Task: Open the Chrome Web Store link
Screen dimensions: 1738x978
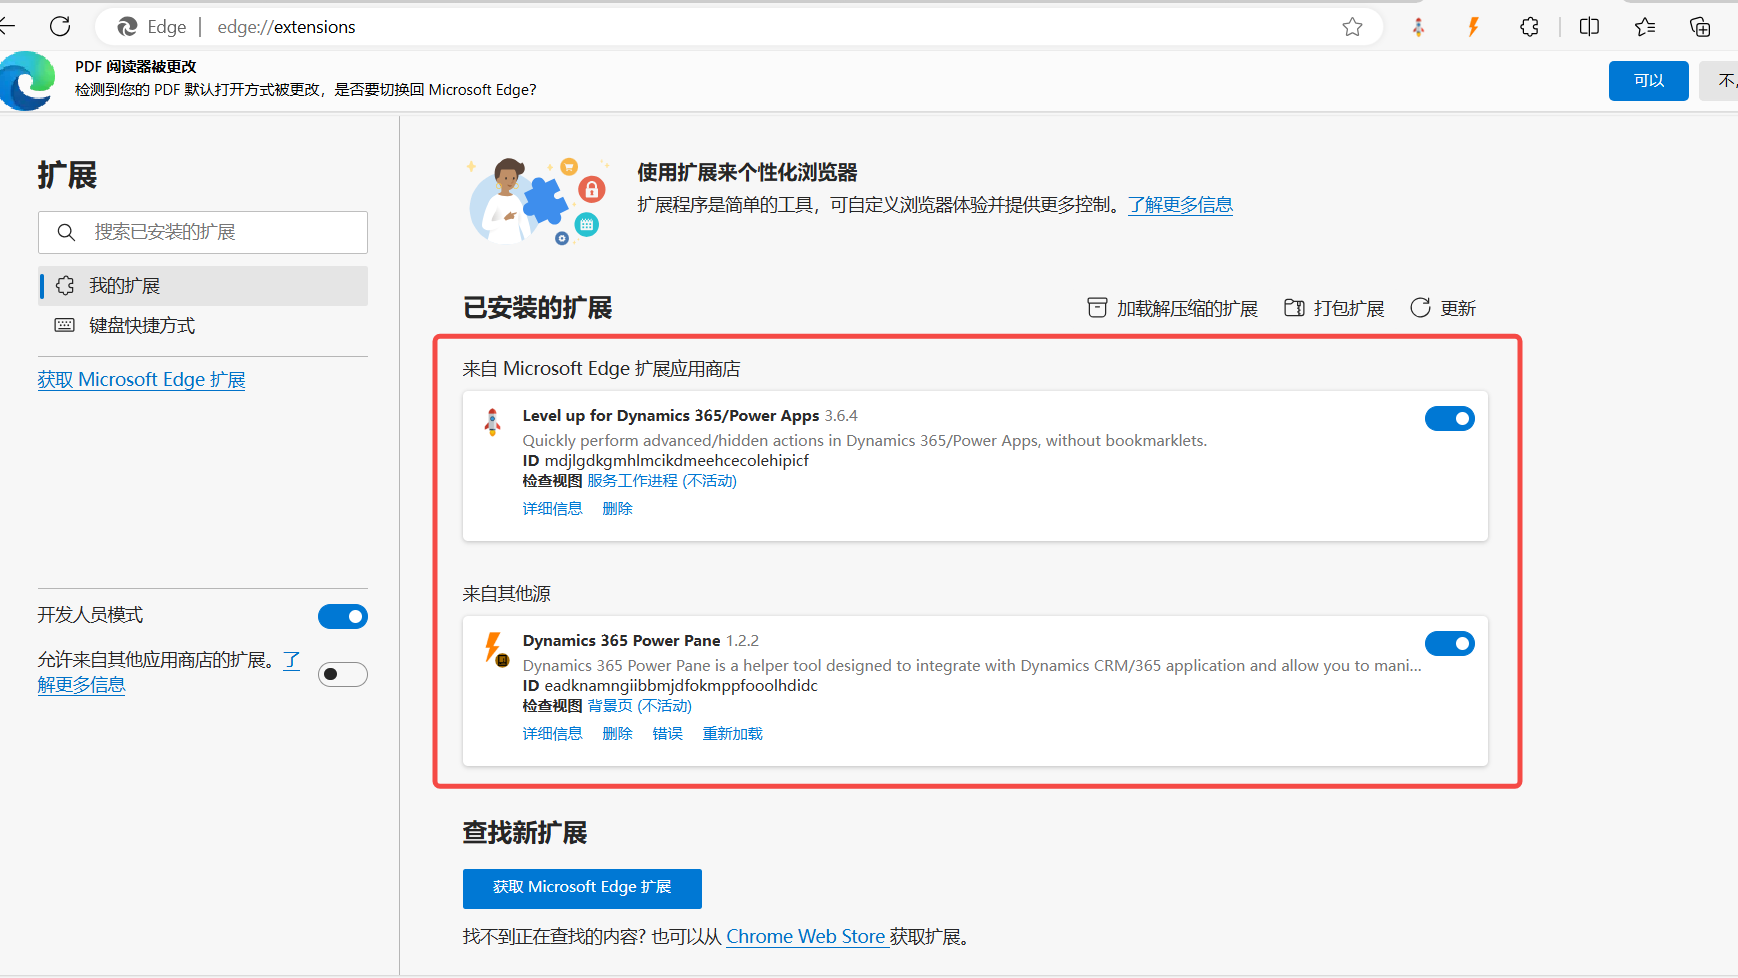Action: pos(806,937)
